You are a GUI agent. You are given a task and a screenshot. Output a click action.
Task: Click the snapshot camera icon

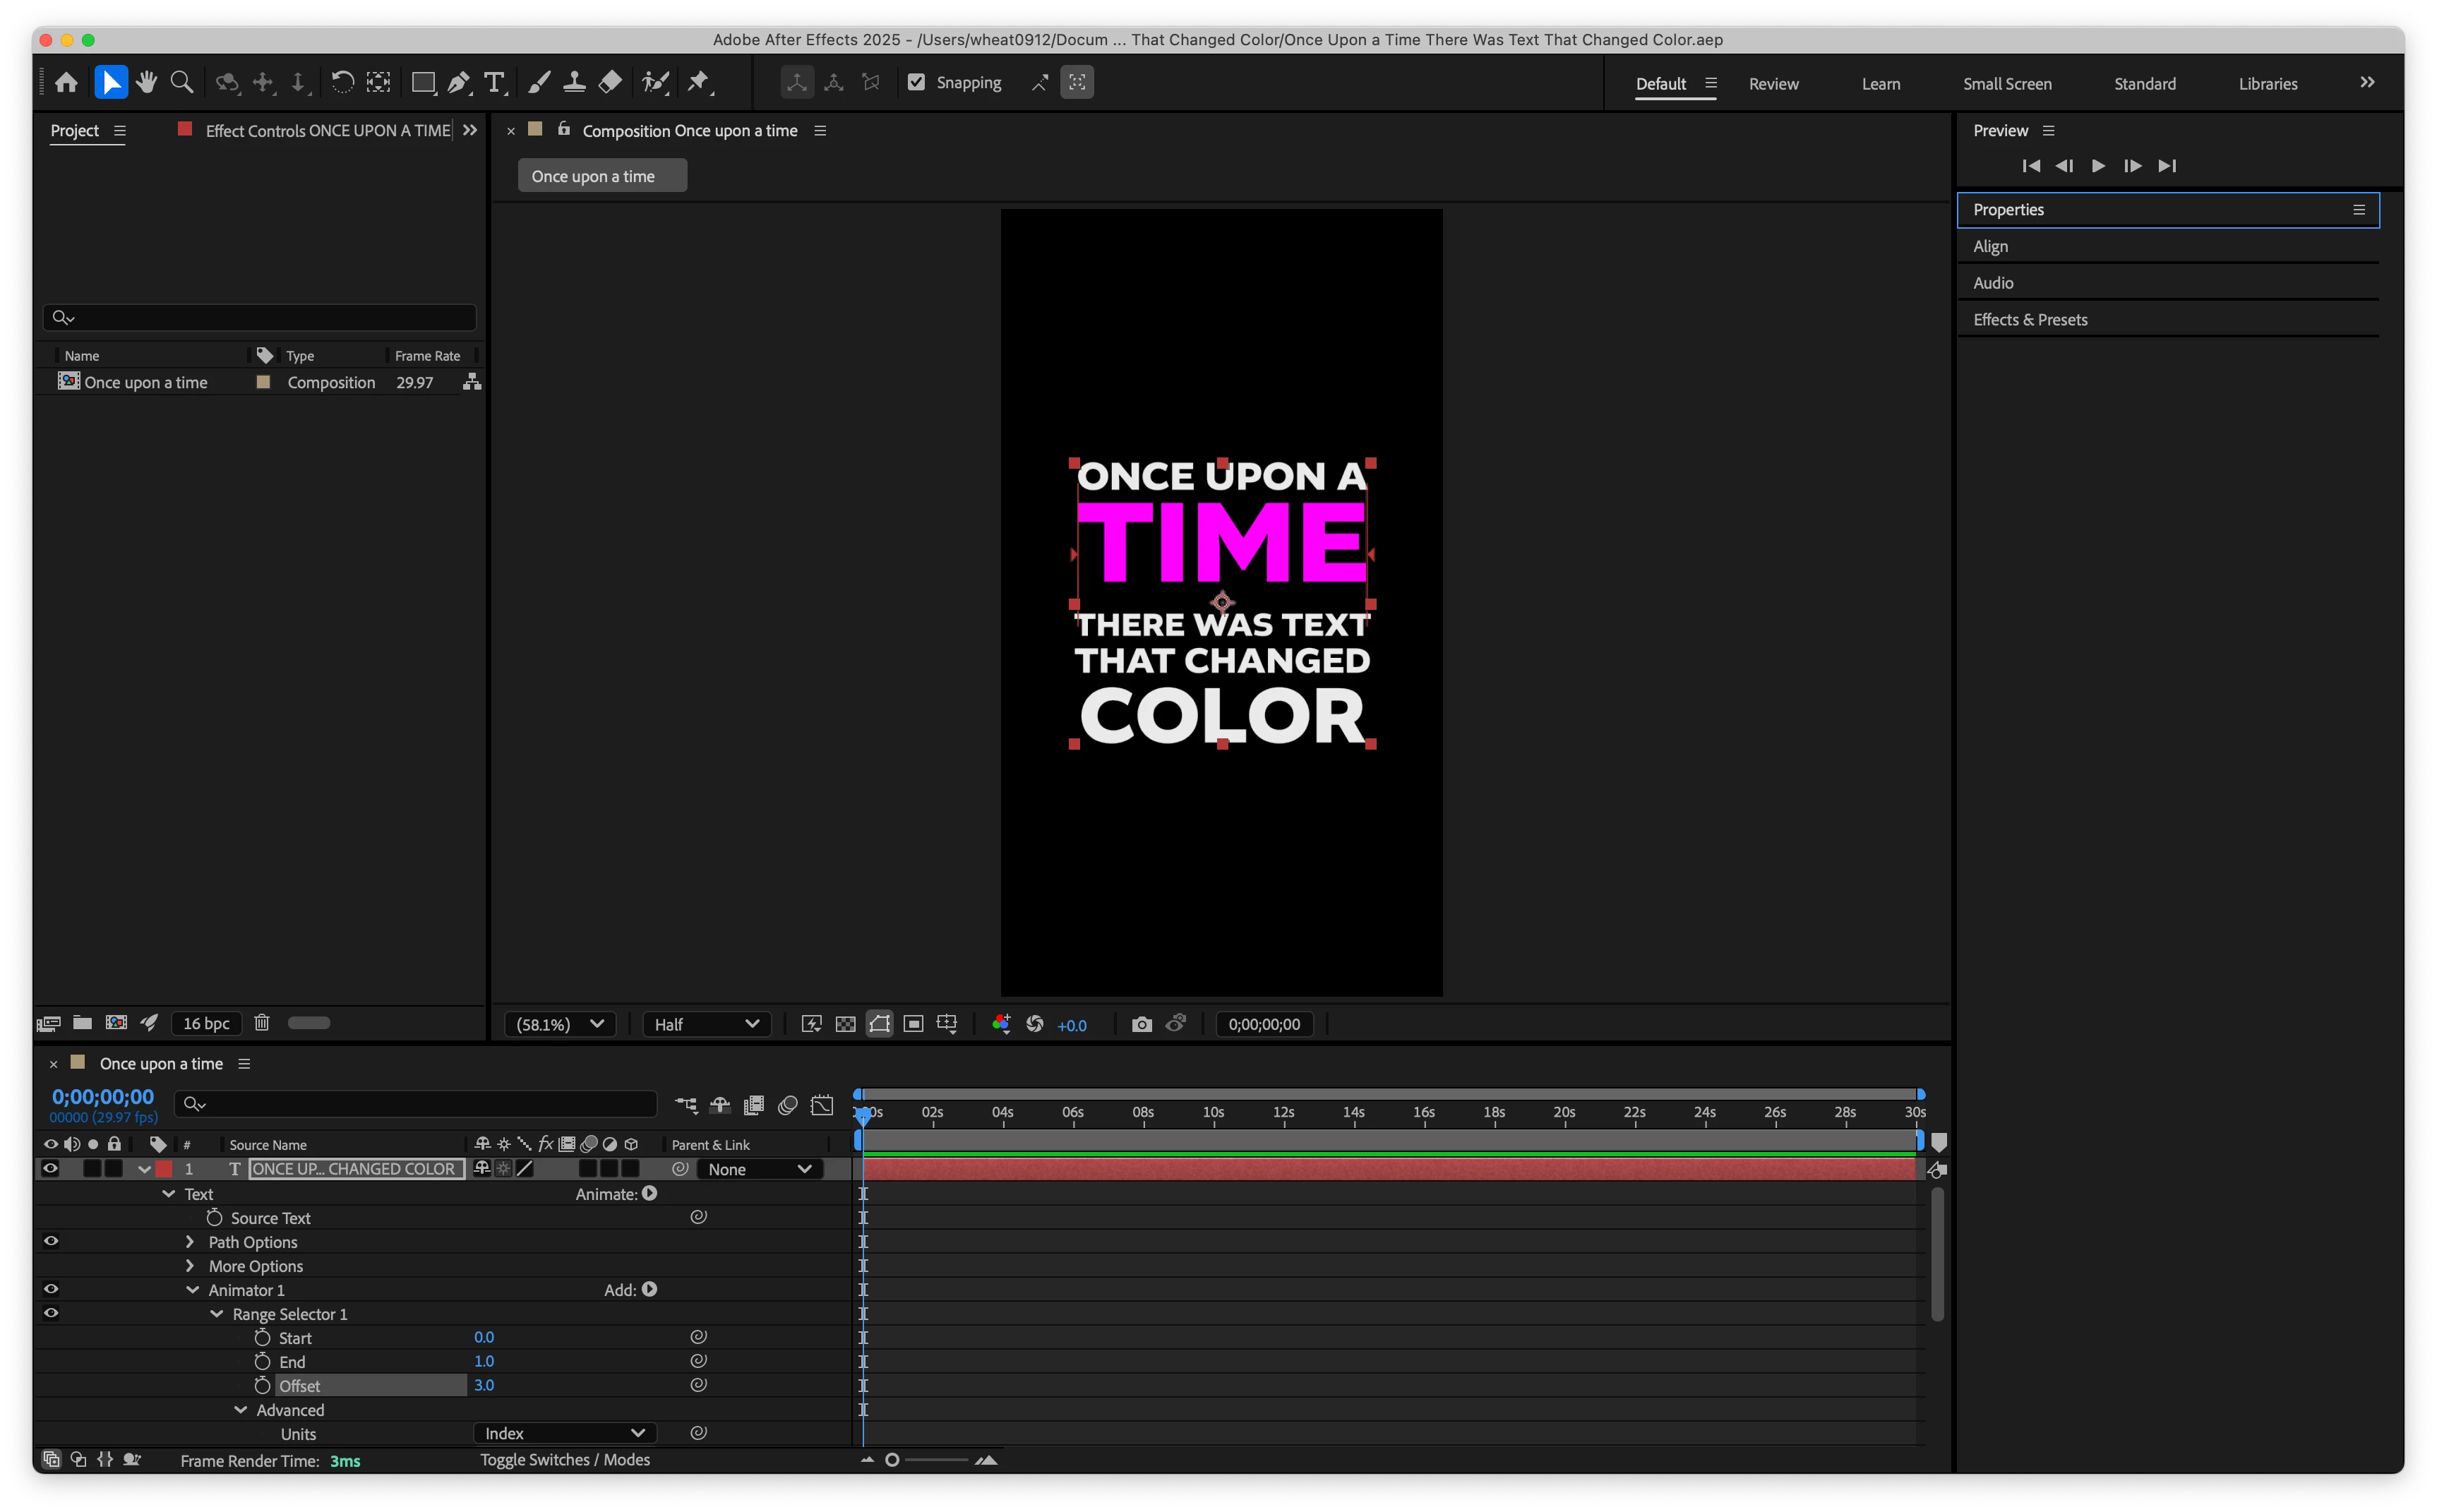click(x=1141, y=1024)
